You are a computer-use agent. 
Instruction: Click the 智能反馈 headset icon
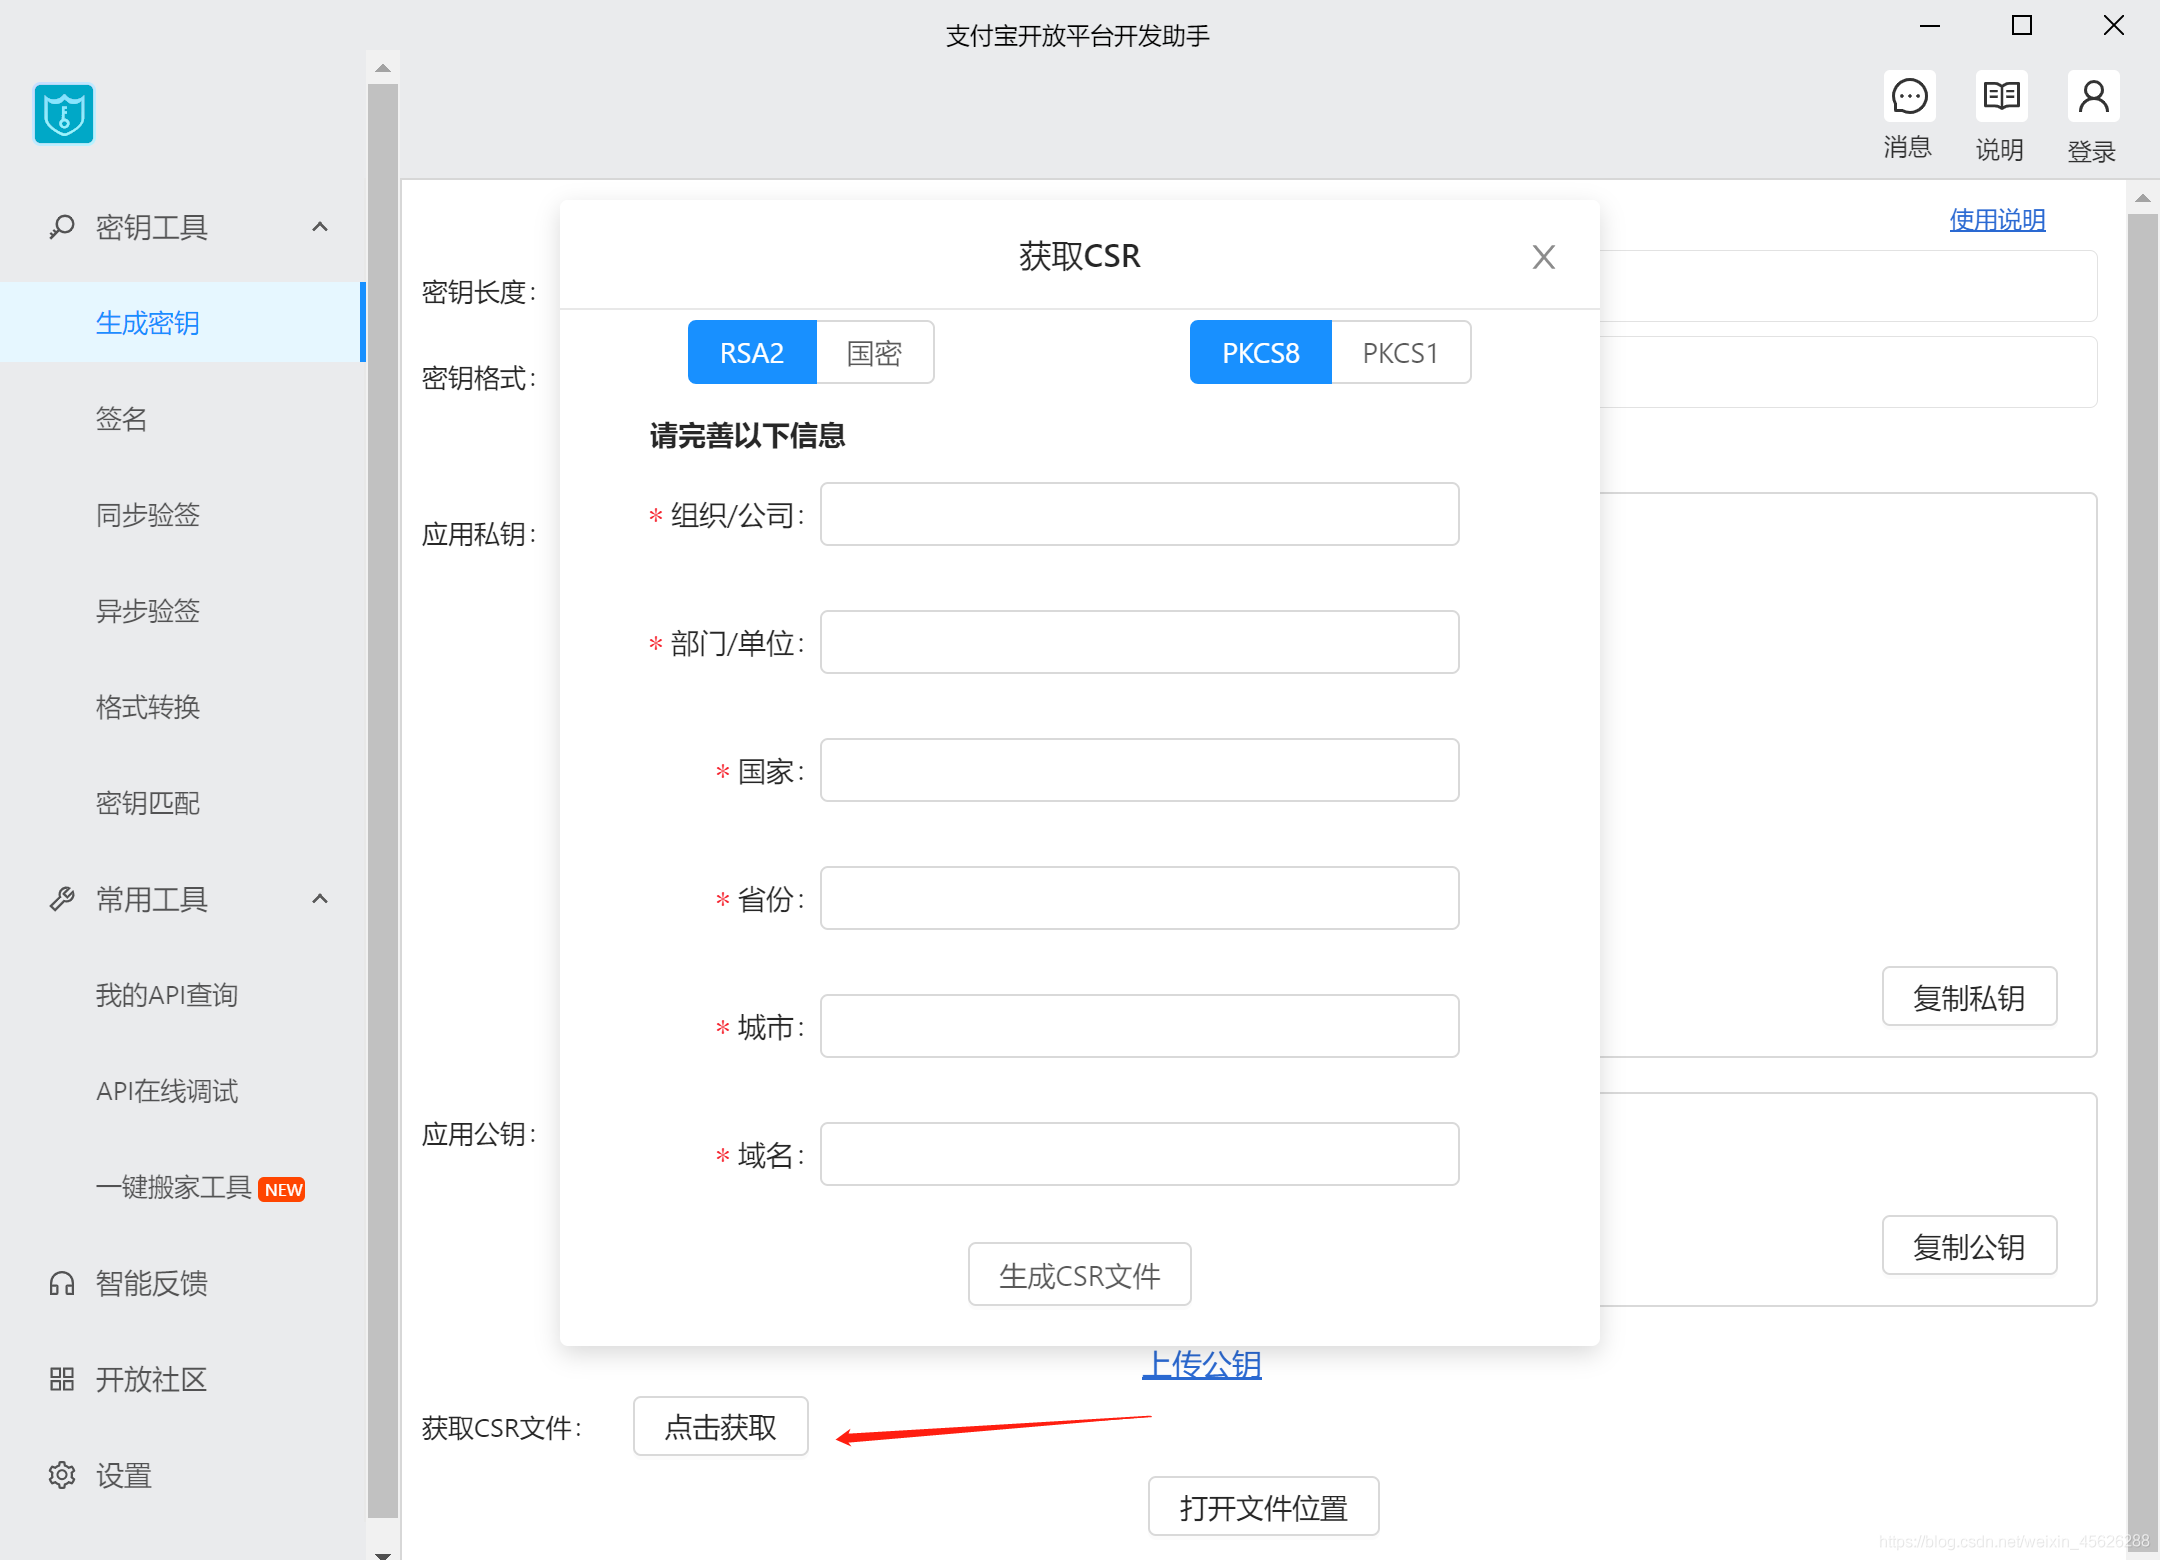pyautogui.click(x=62, y=1283)
